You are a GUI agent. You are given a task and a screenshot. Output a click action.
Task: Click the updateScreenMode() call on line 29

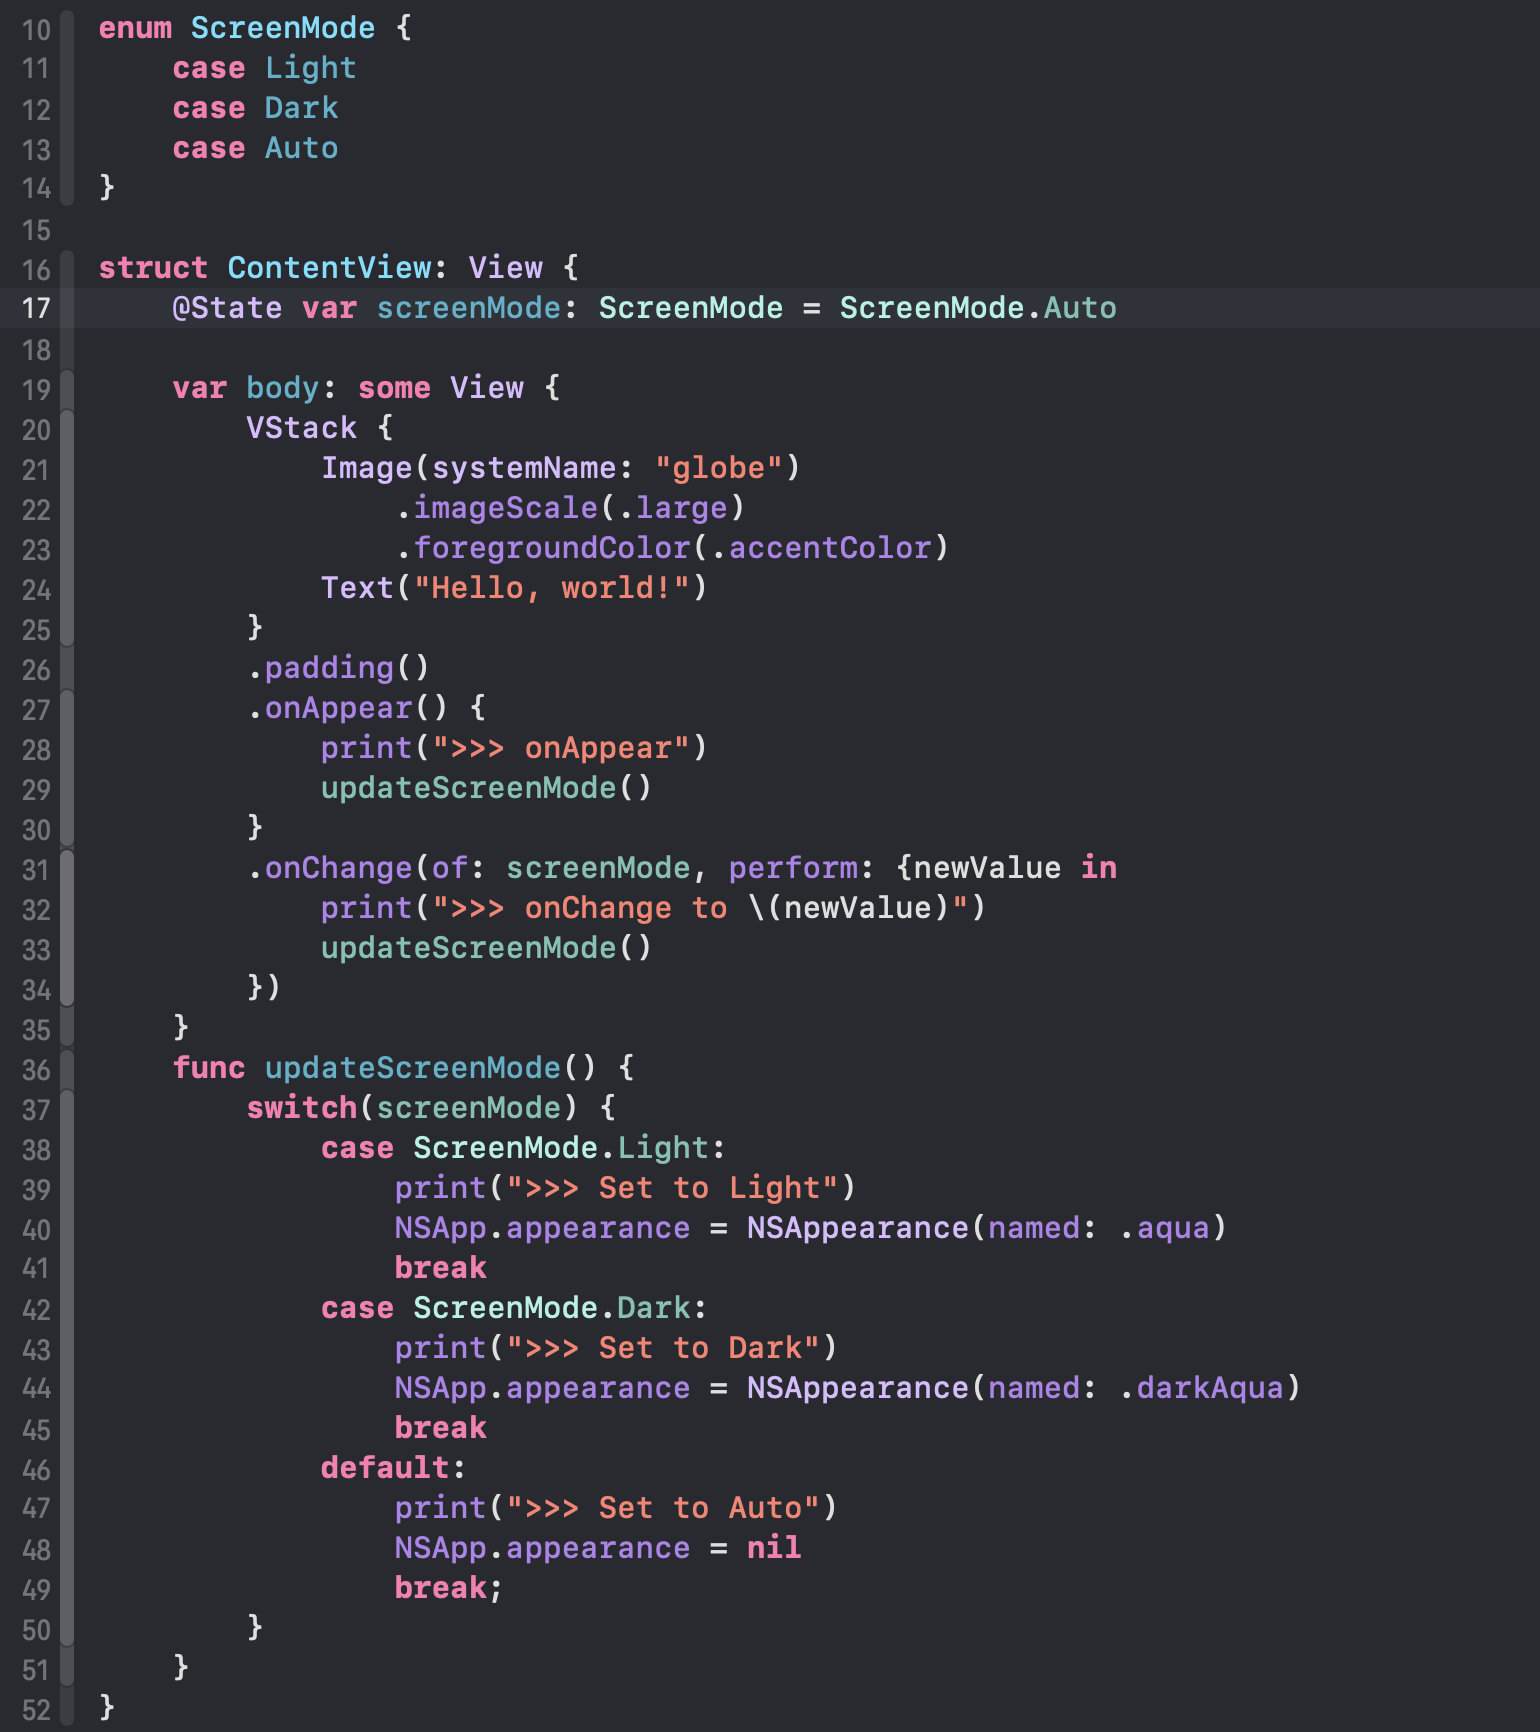coord(487,788)
